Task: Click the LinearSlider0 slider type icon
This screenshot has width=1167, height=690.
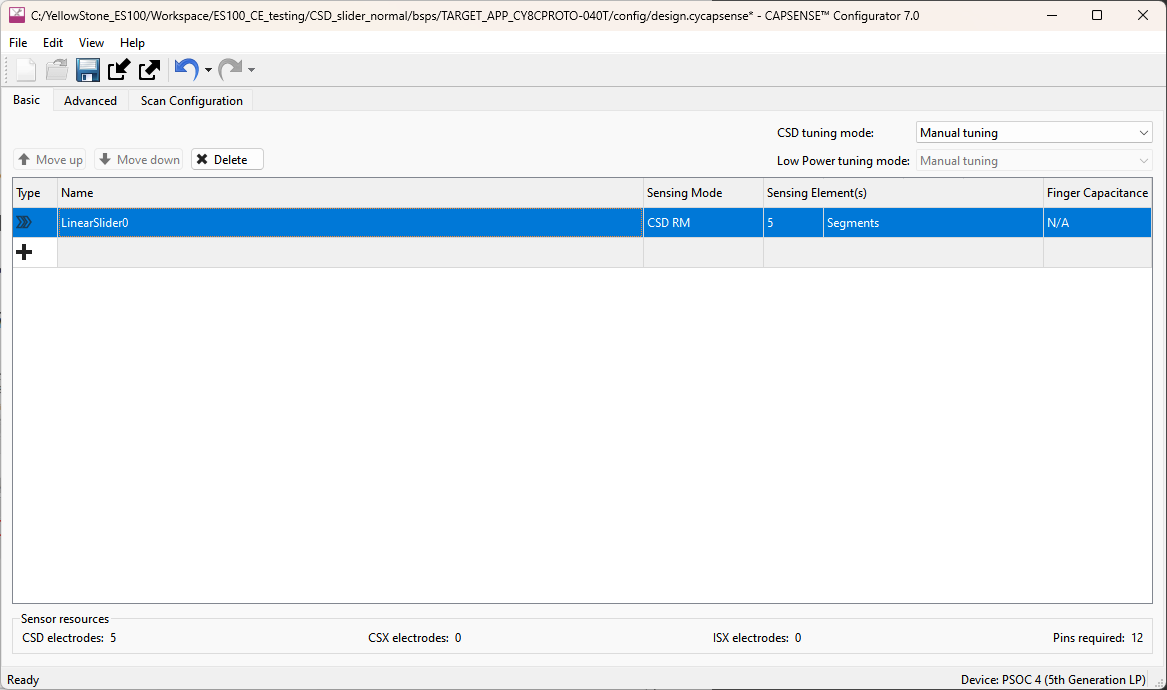Action: [25, 223]
